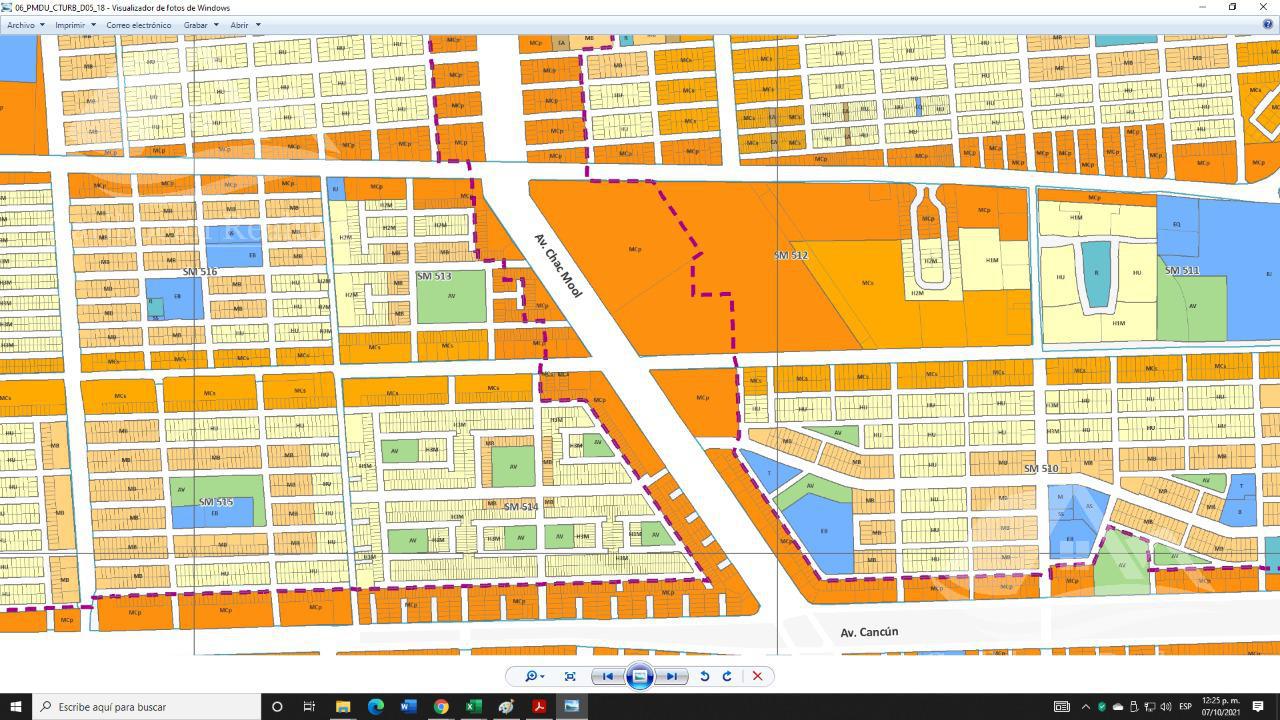Open Chrome from the taskbar
The height and width of the screenshot is (720, 1280).
[441, 707]
